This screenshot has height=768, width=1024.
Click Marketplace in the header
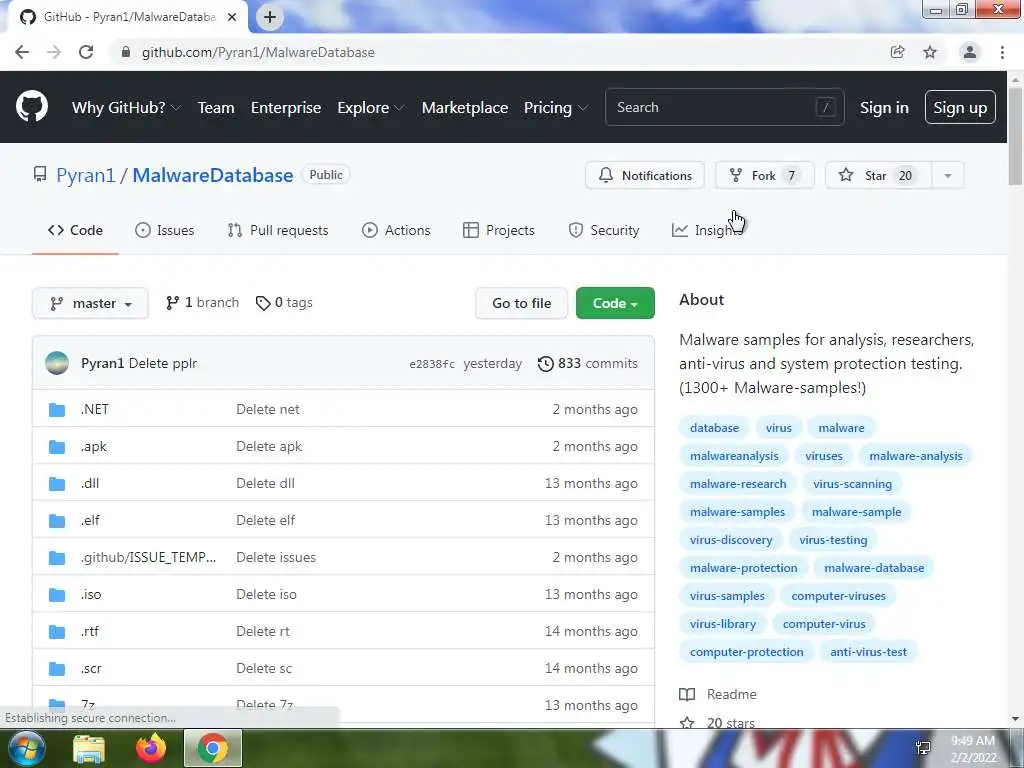point(465,107)
